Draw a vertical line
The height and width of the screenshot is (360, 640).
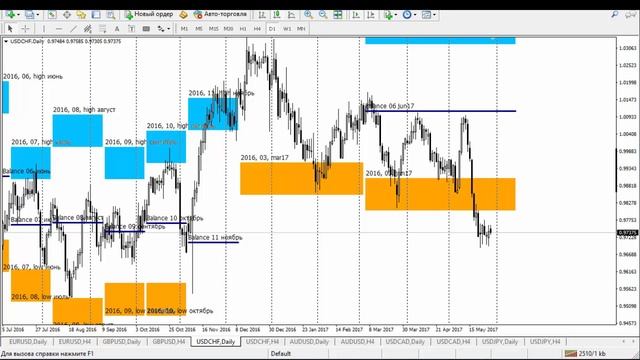[44, 29]
